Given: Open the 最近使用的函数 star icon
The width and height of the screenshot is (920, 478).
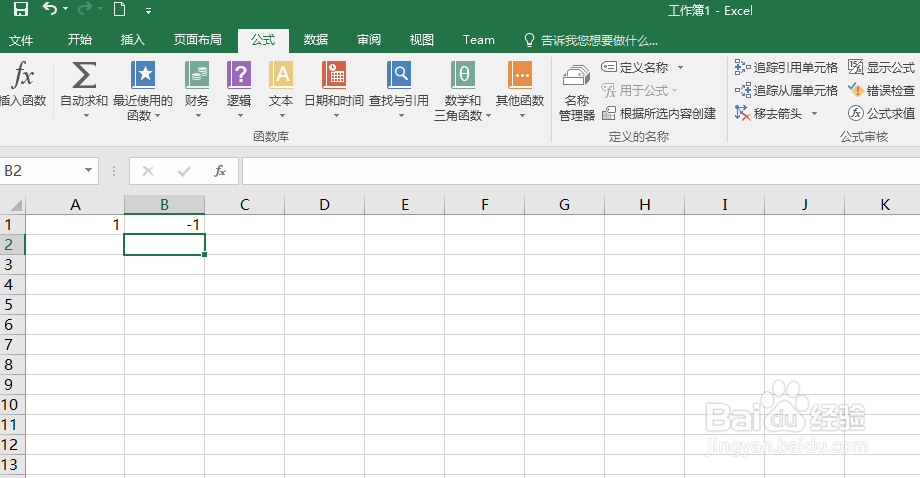Looking at the screenshot, I should [x=143, y=75].
